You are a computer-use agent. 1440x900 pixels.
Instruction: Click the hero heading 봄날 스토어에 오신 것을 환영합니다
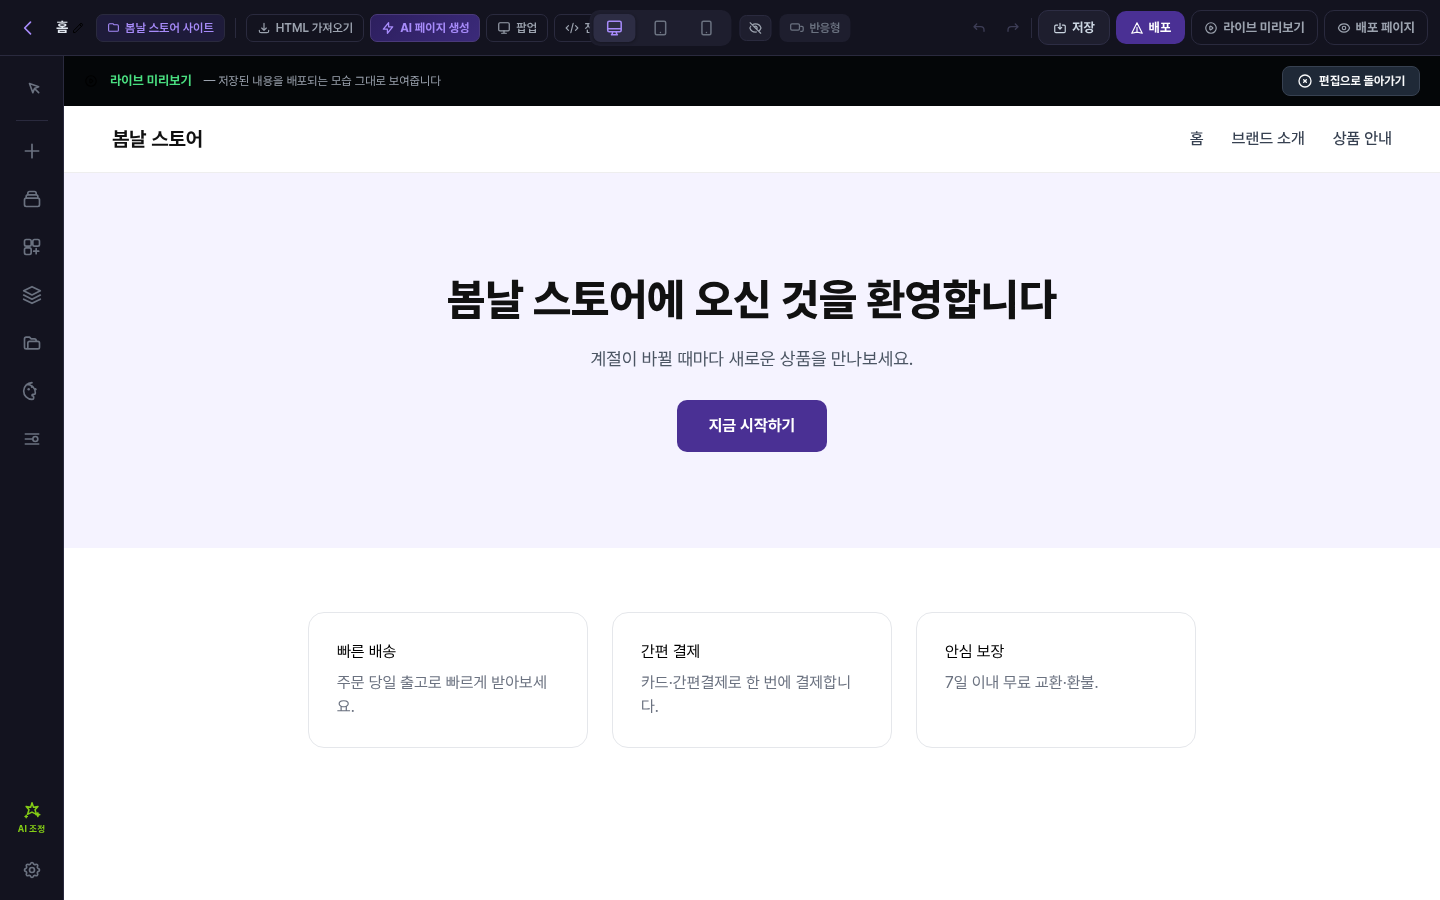[x=752, y=299]
